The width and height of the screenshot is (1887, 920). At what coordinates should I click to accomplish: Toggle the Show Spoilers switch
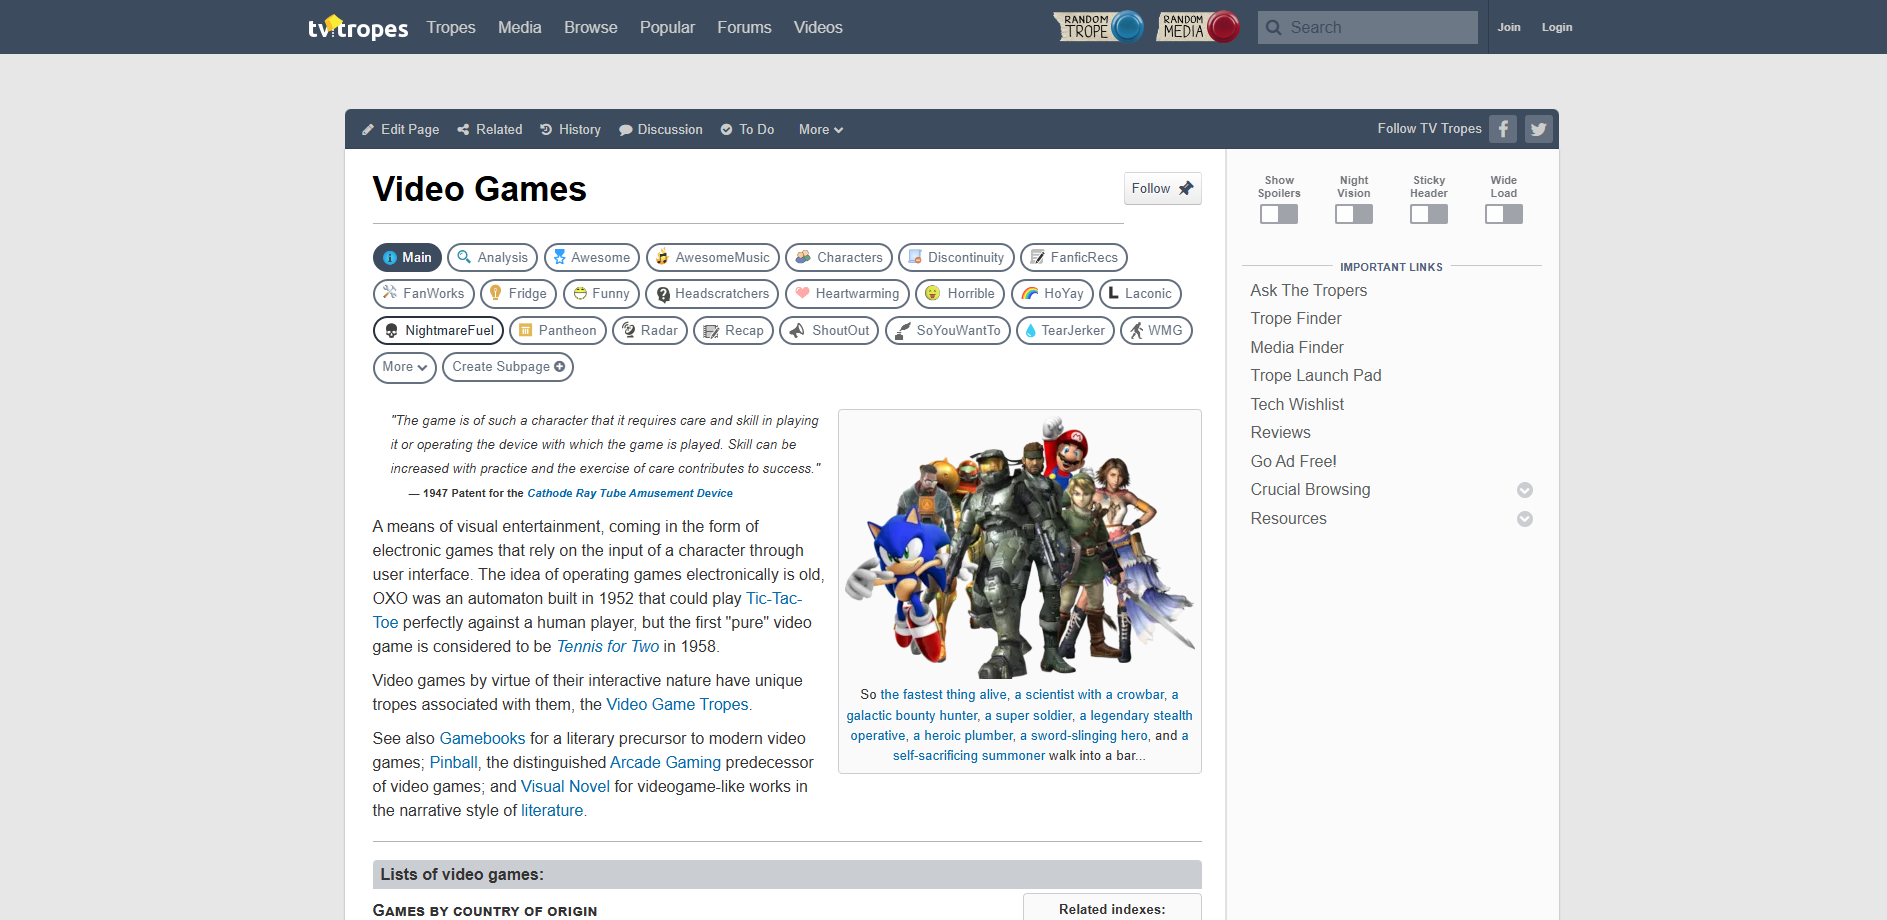1279,214
